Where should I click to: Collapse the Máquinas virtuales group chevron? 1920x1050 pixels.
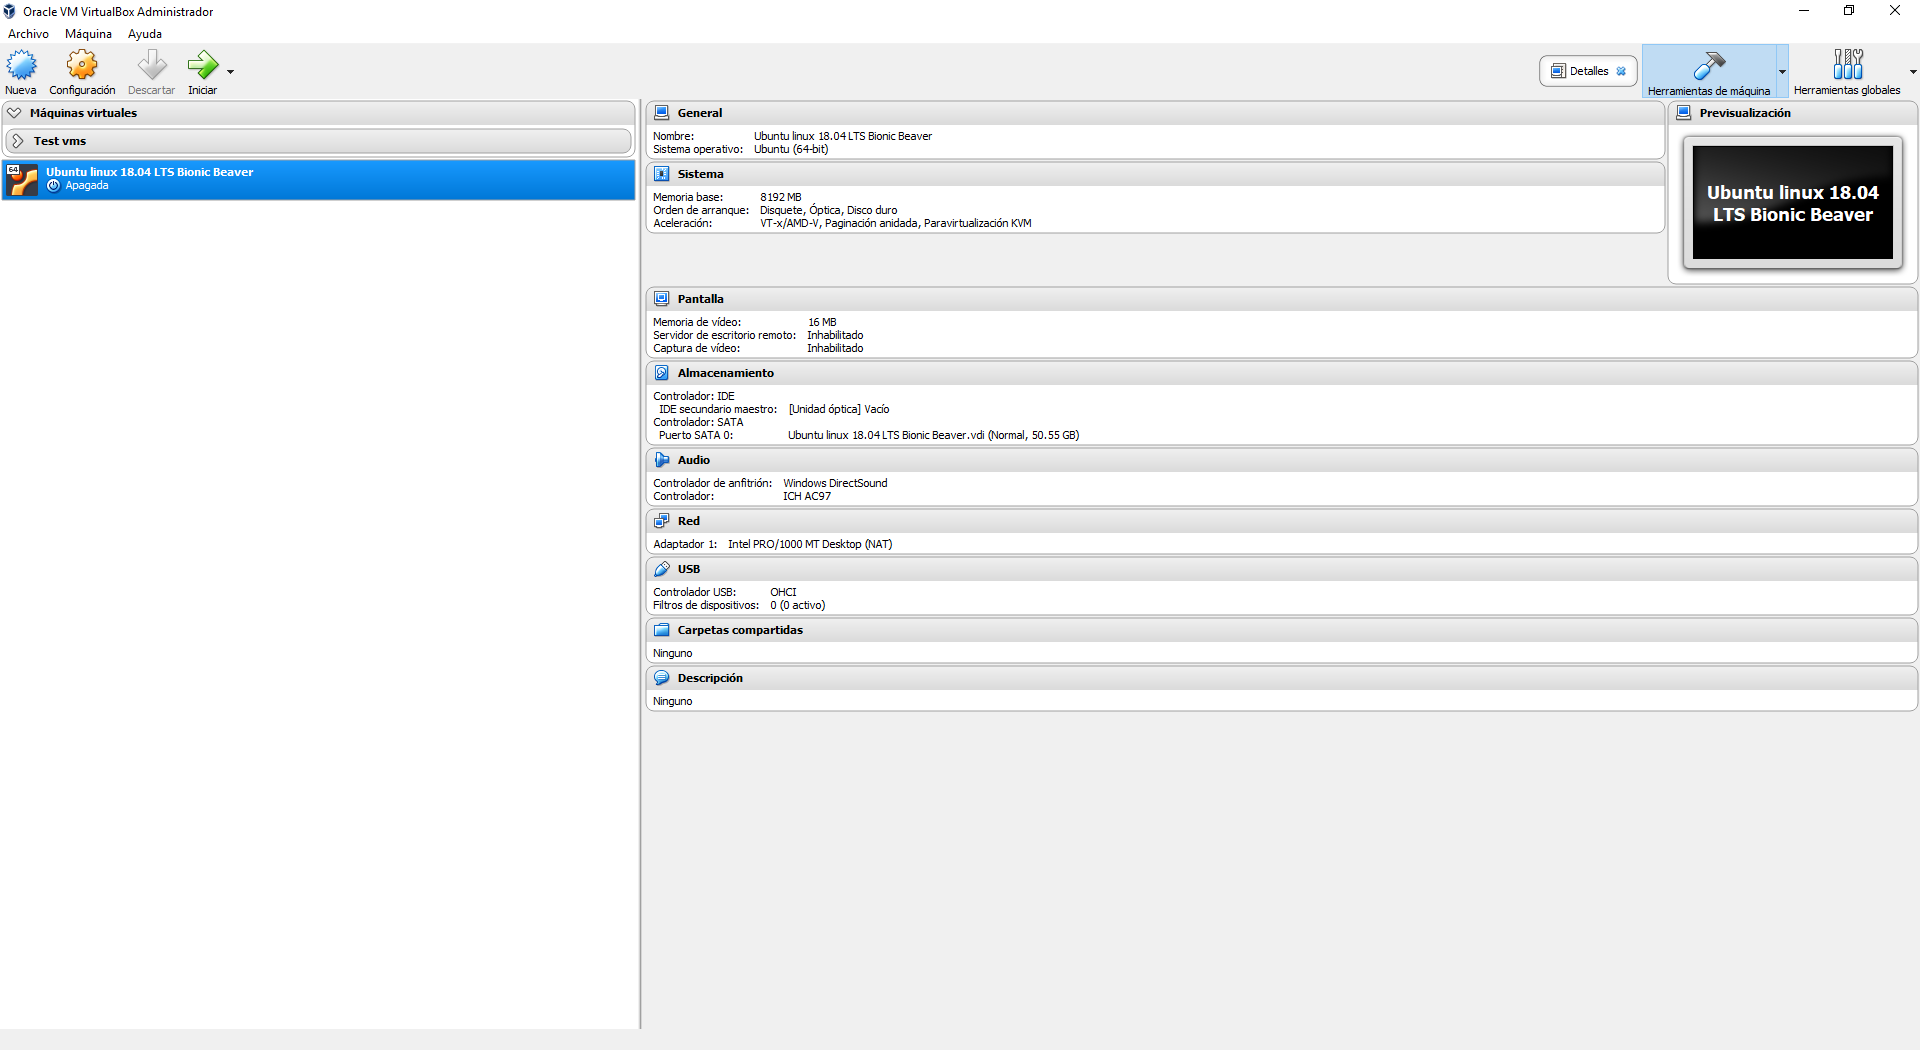pos(15,113)
